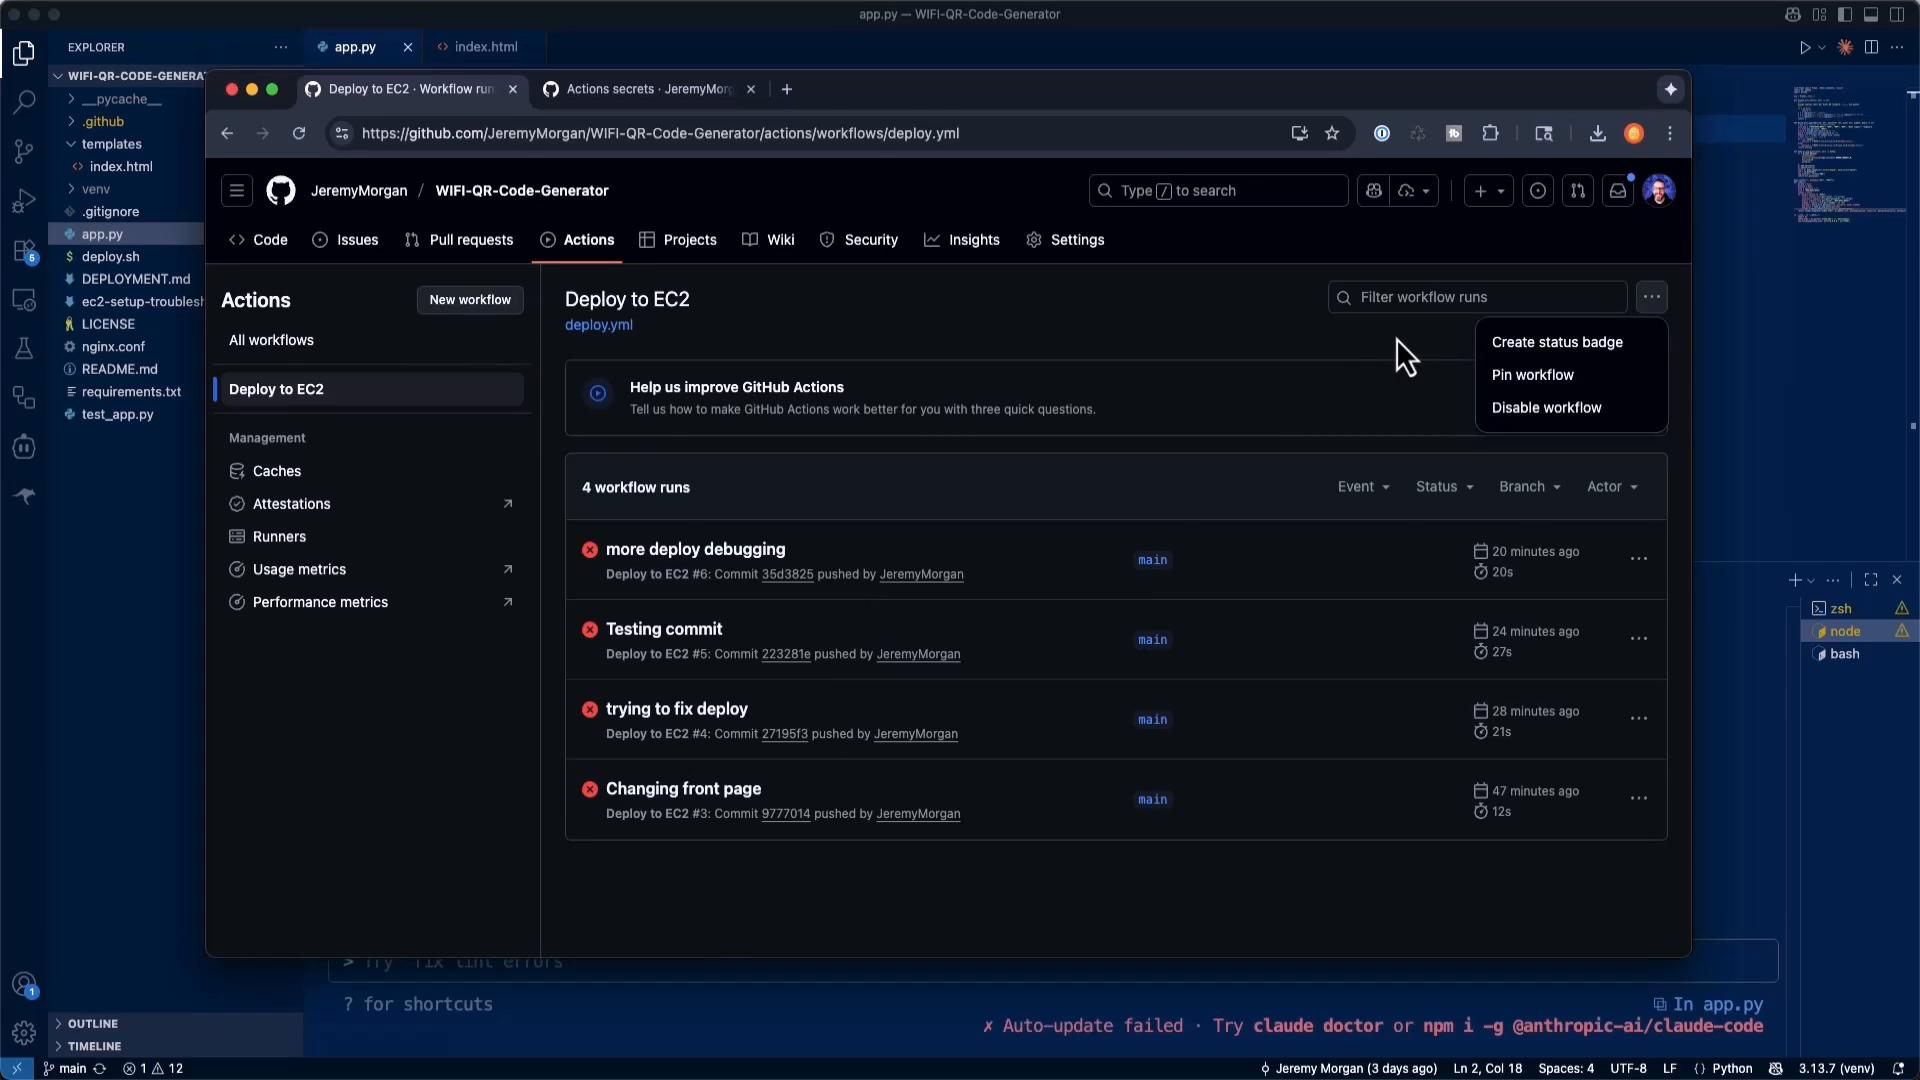The width and height of the screenshot is (1920, 1080).
Task: Open Run and Debug view icon
Action: (24, 201)
